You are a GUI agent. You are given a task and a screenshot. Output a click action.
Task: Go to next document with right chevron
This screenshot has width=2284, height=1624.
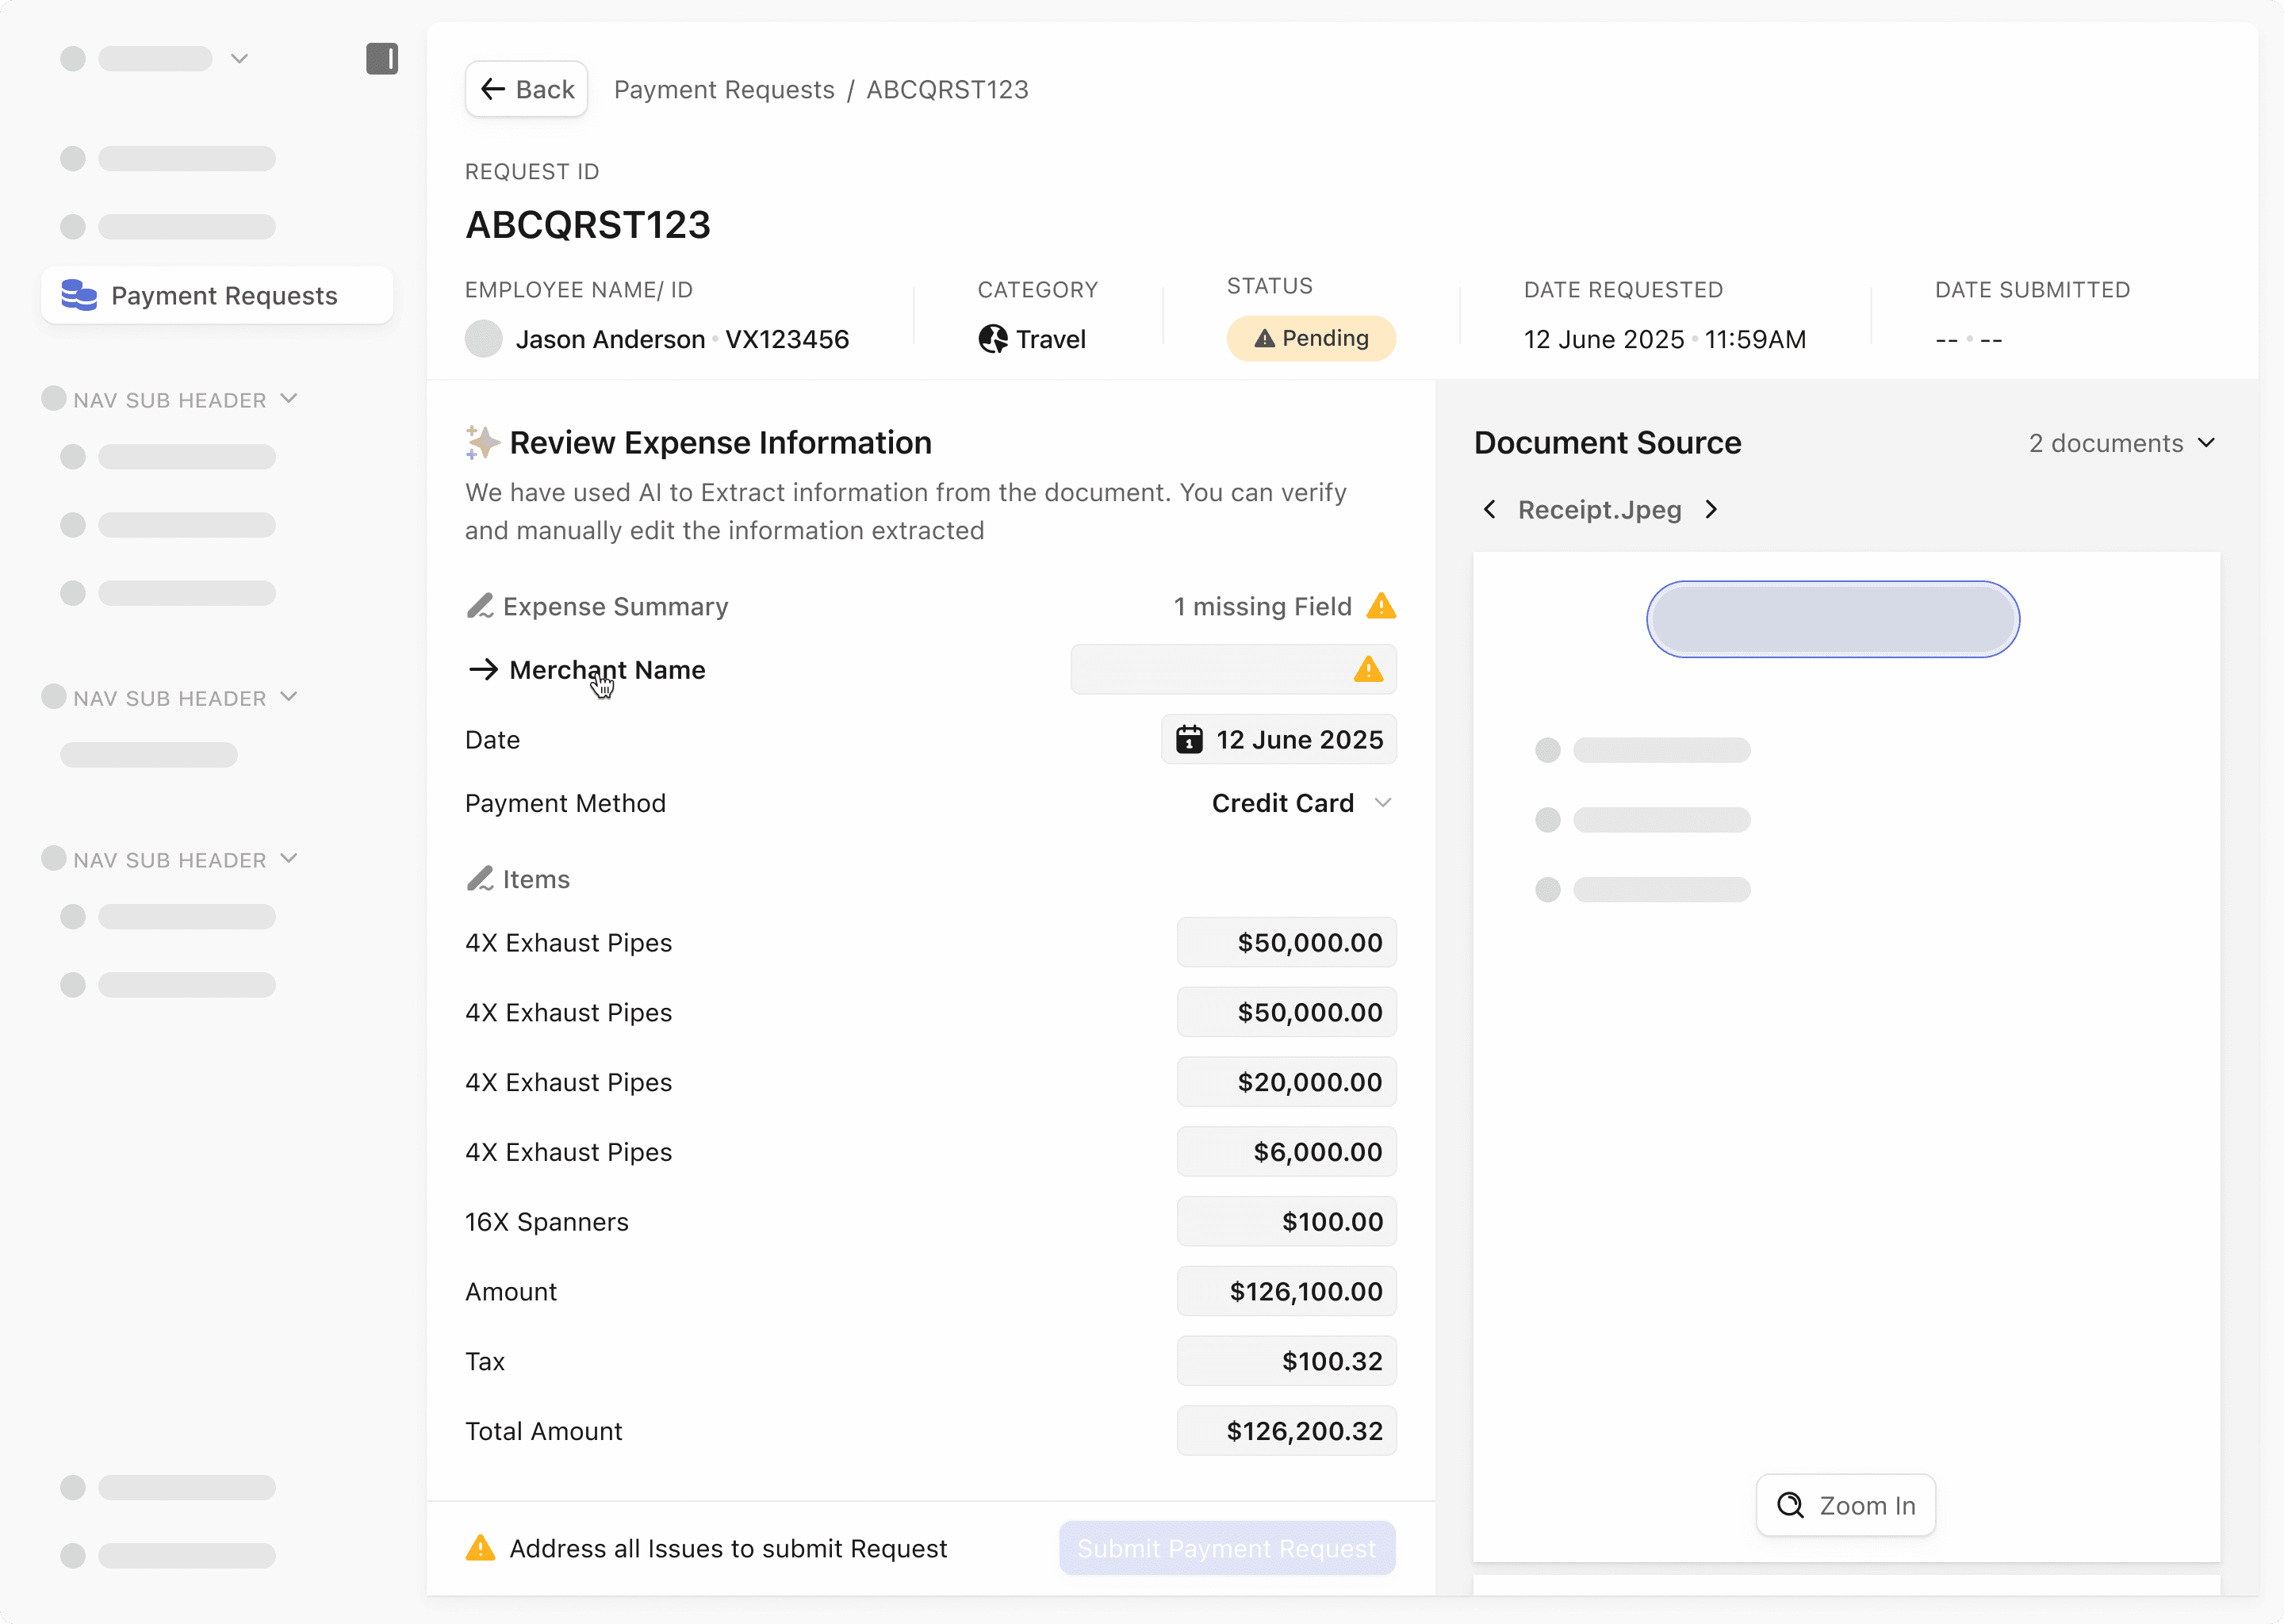point(1712,510)
